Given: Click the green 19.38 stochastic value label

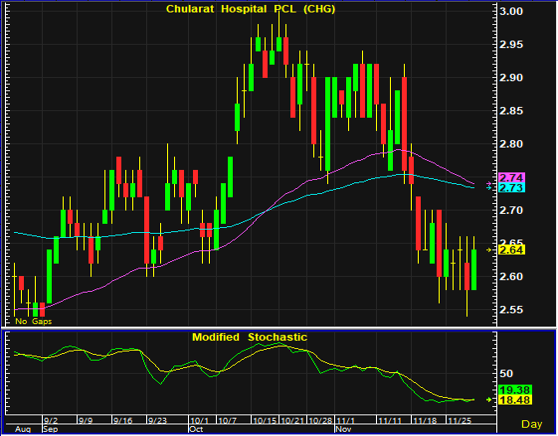Looking at the screenshot, I should [515, 390].
